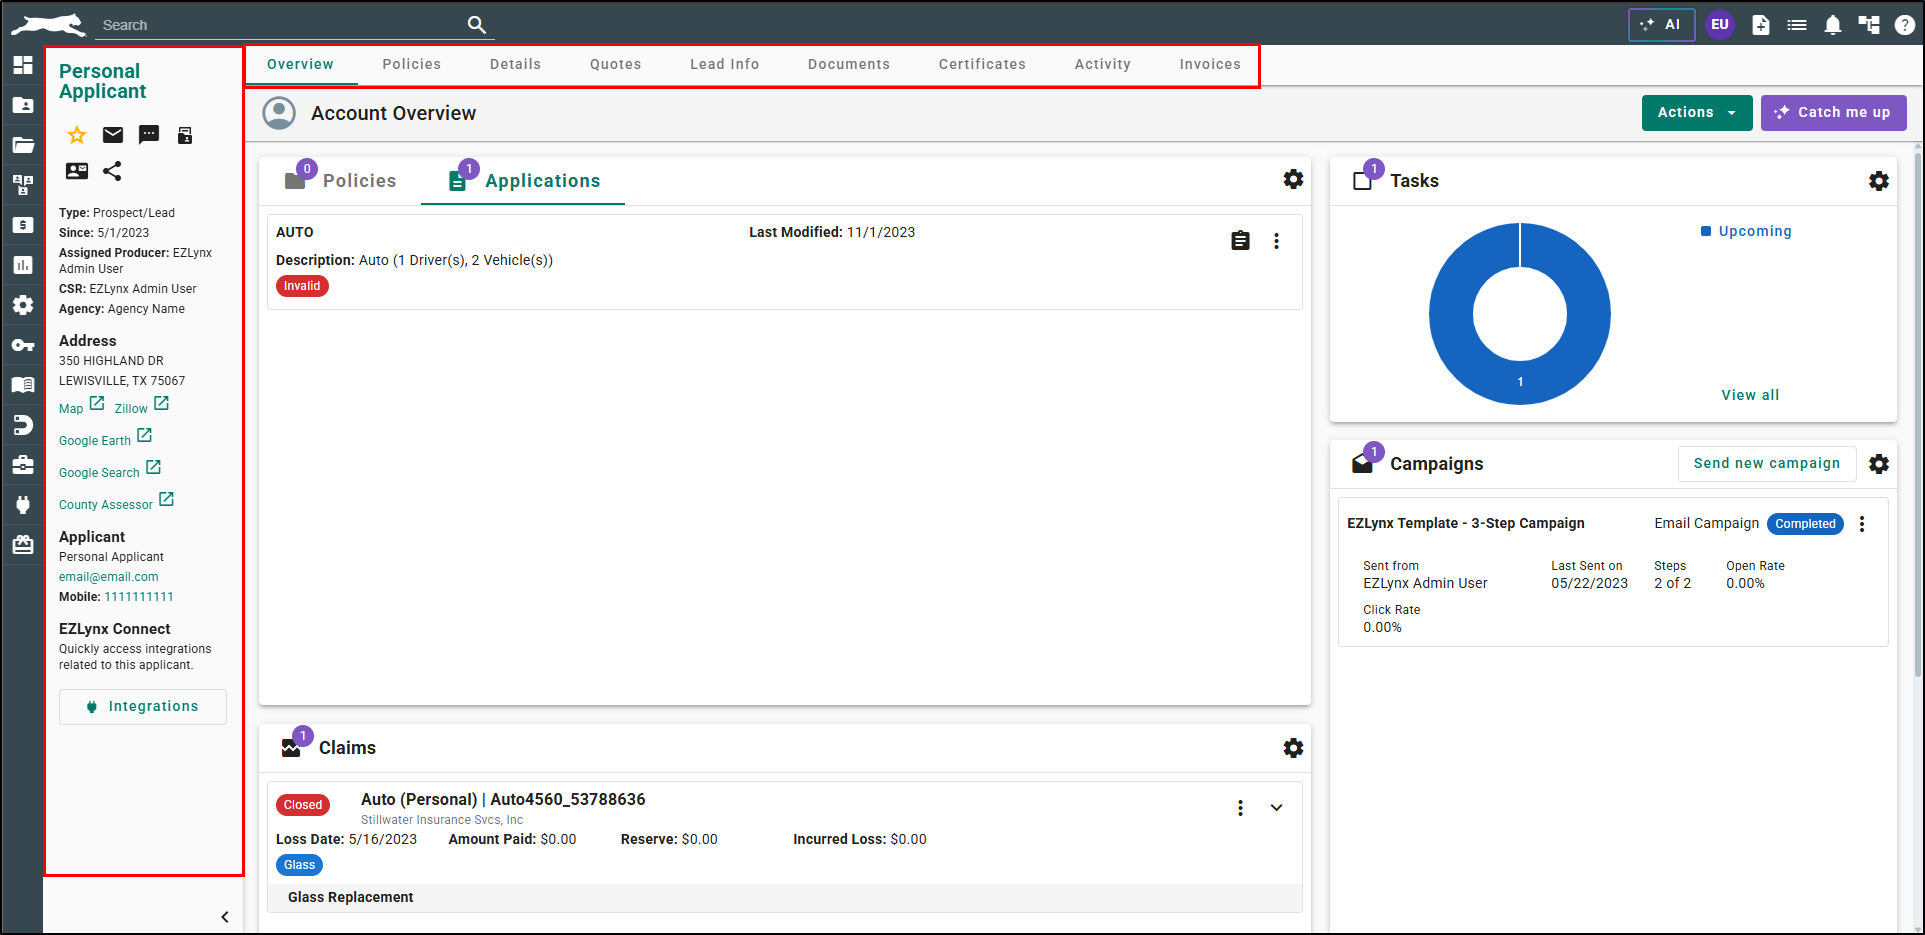
Task: Open three-dot menu on Auto claim row
Action: (x=1240, y=808)
